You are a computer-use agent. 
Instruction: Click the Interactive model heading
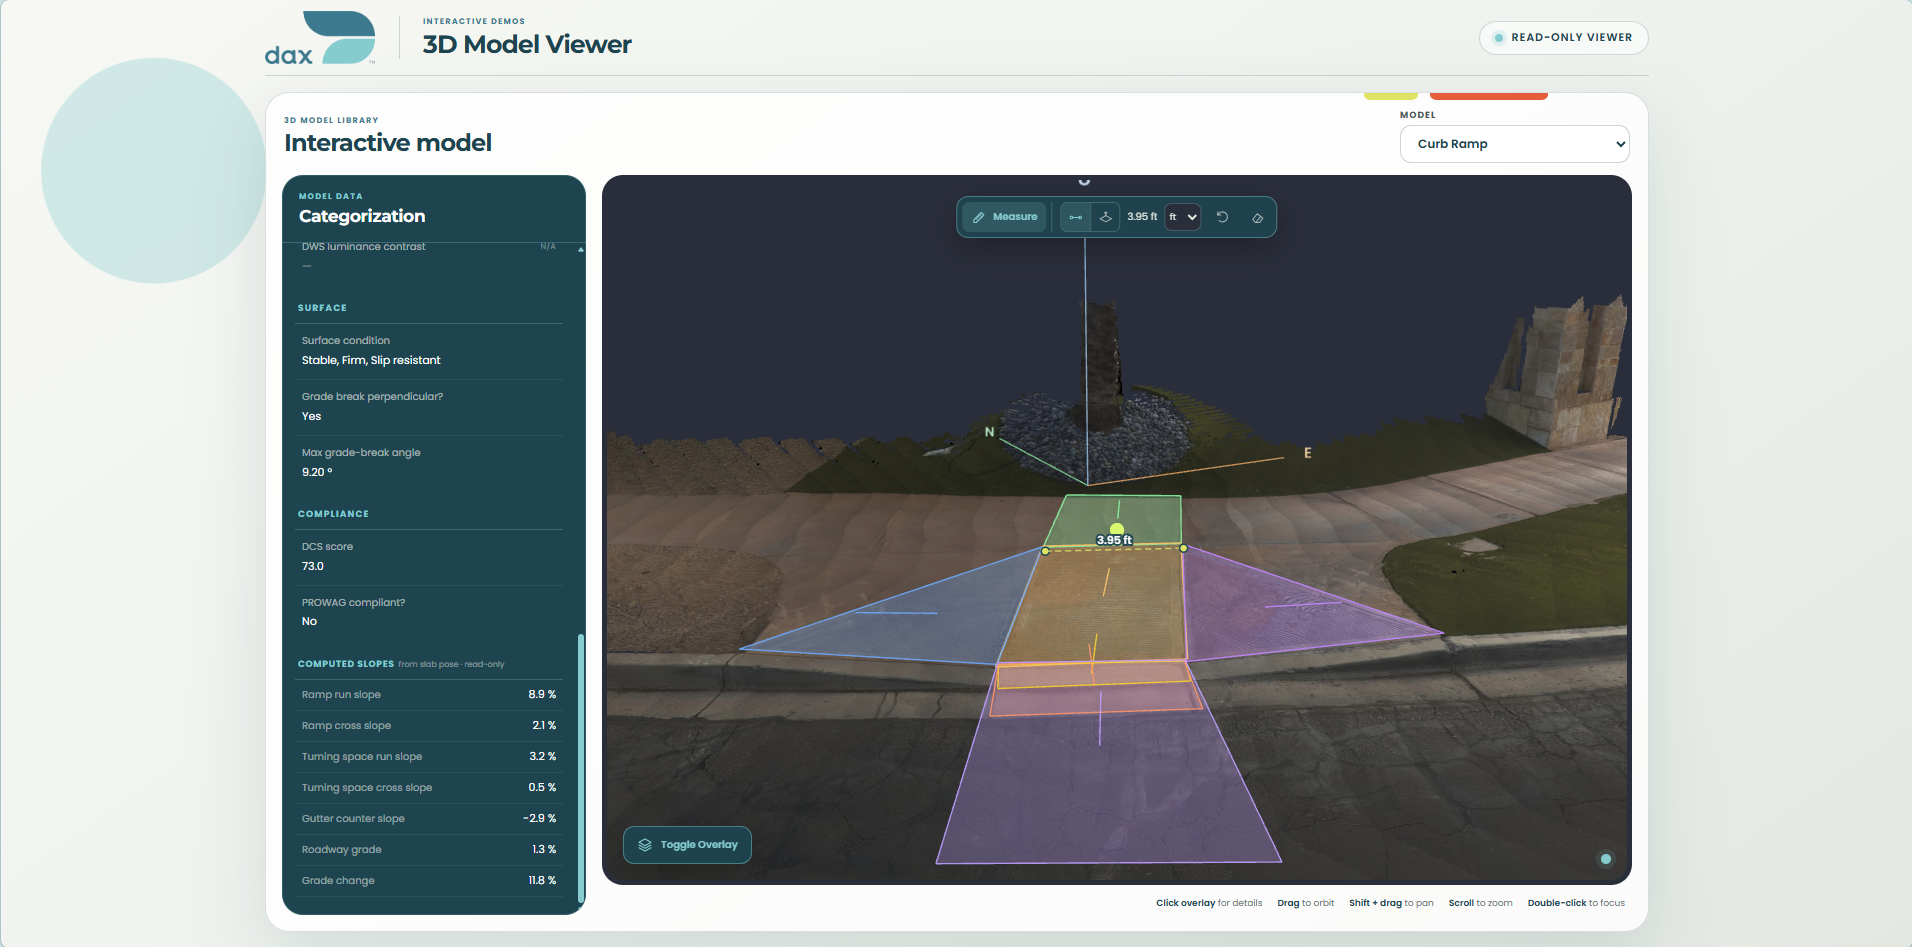click(388, 143)
